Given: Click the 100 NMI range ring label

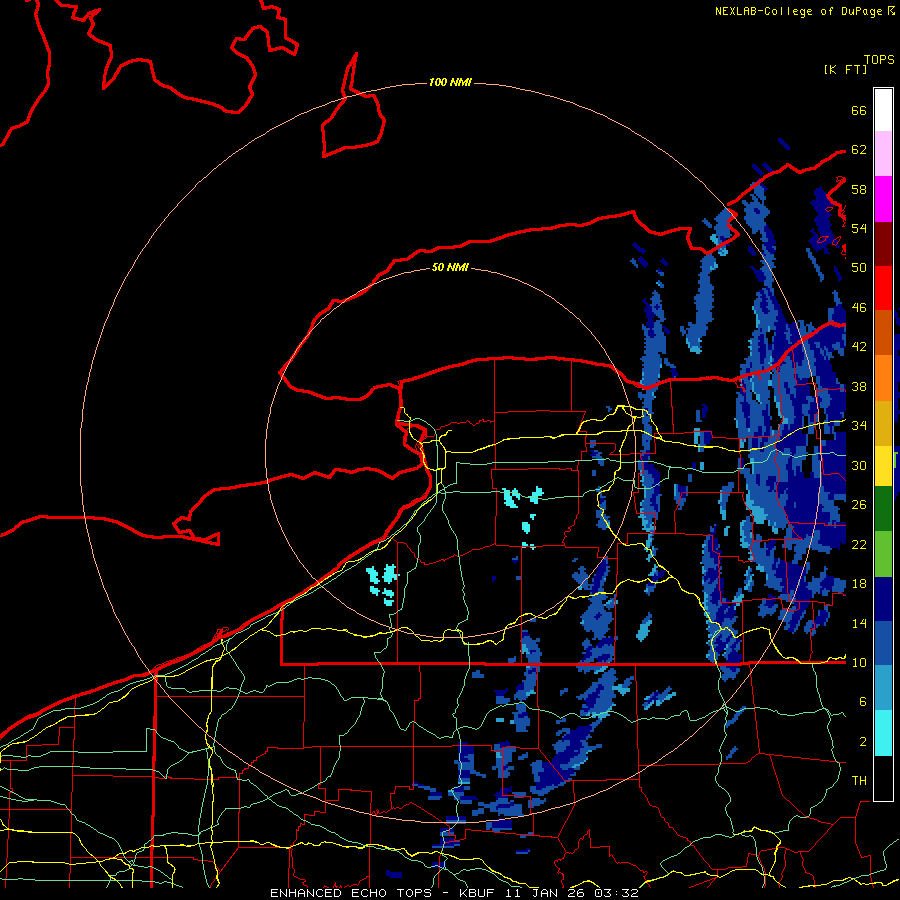Looking at the screenshot, I should 450,83.
